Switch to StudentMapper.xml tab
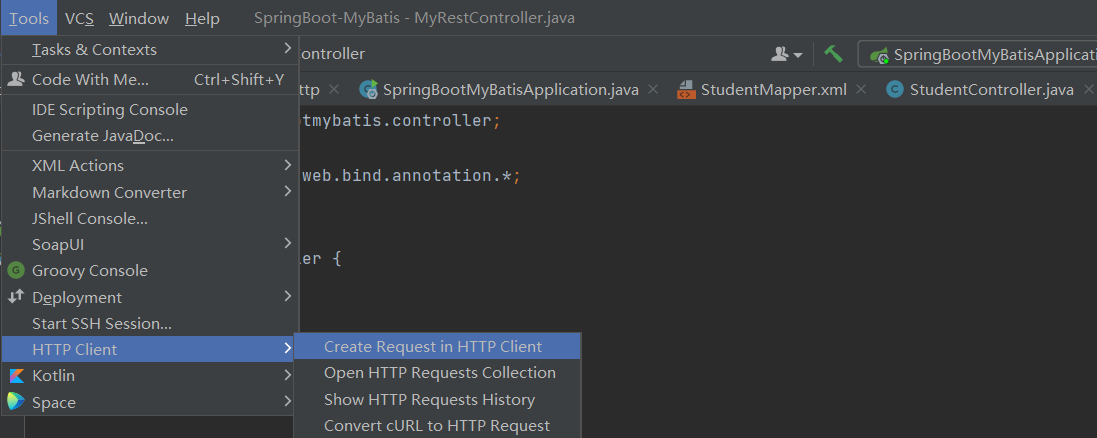 [x=774, y=90]
